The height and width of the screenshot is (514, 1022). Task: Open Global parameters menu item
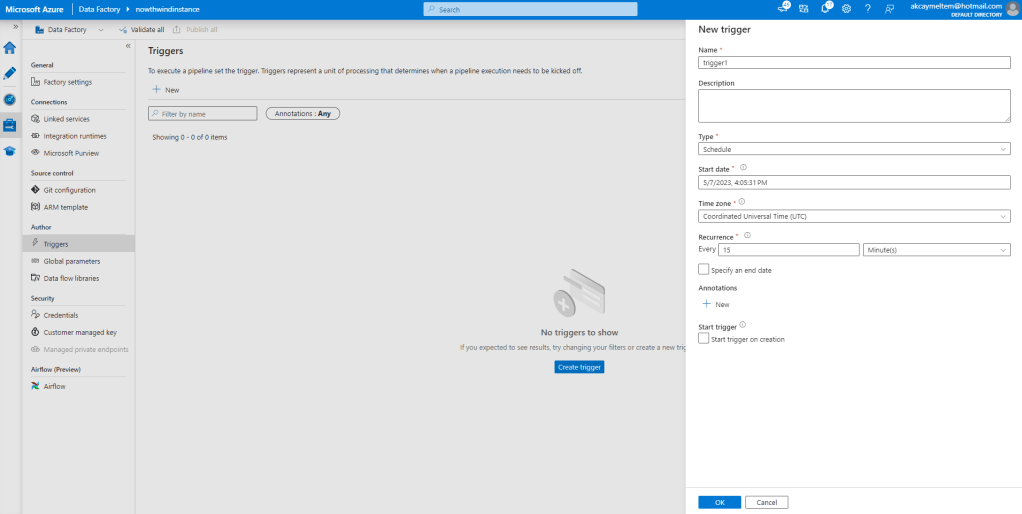[71, 261]
